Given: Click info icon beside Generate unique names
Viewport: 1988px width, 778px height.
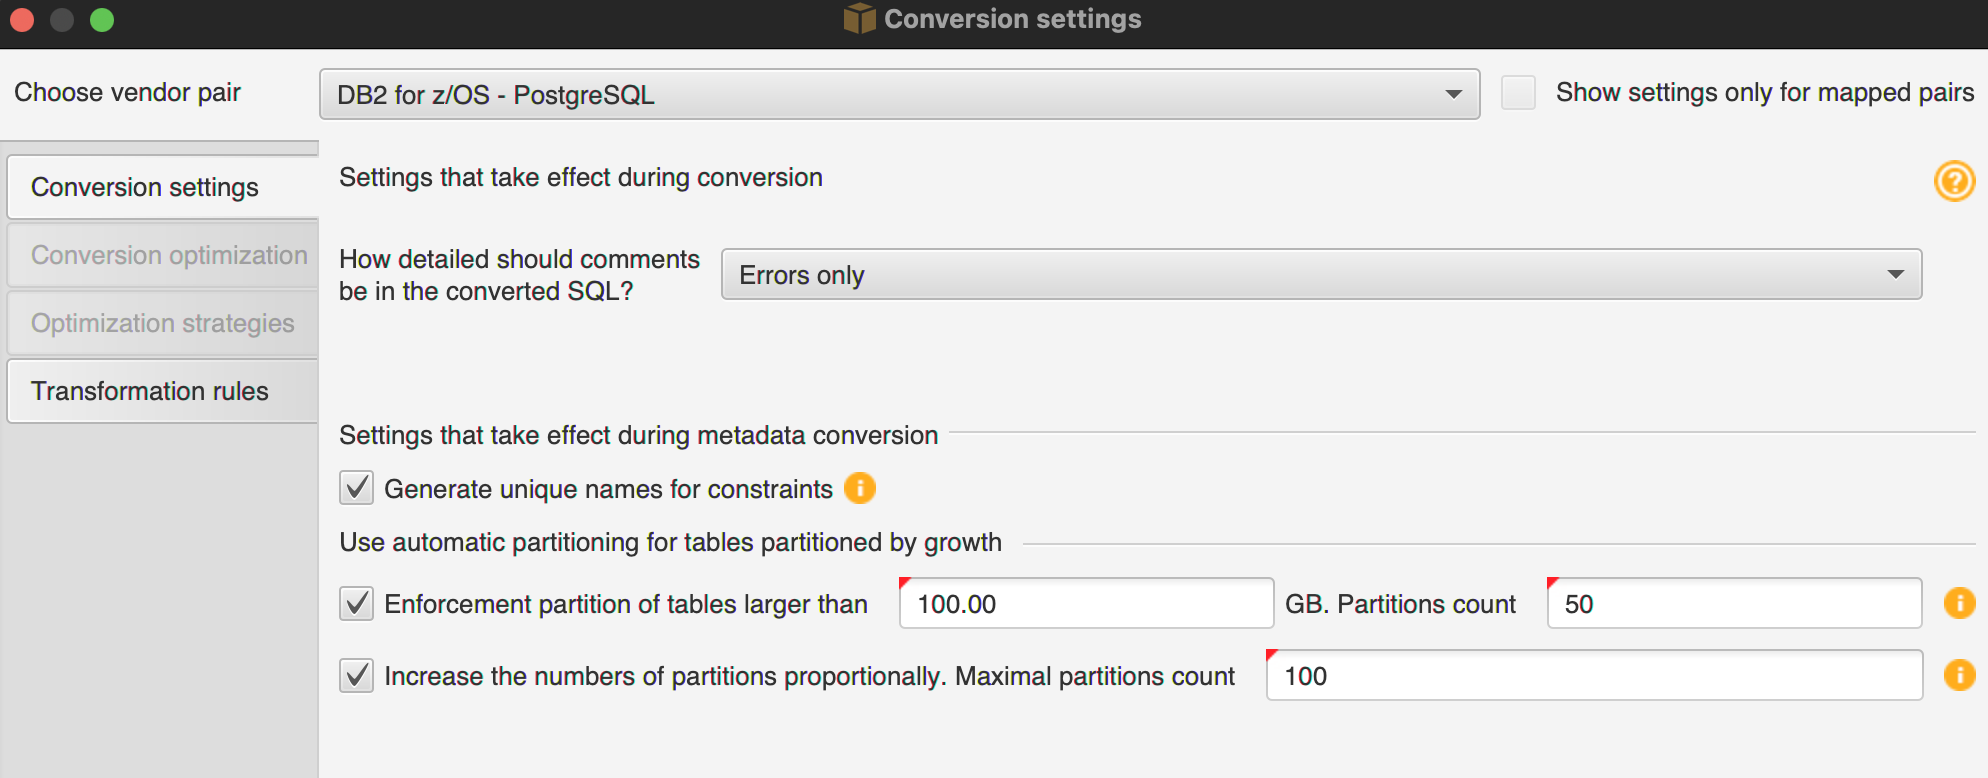Looking at the screenshot, I should pyautogui.click(x=860, y=488).
